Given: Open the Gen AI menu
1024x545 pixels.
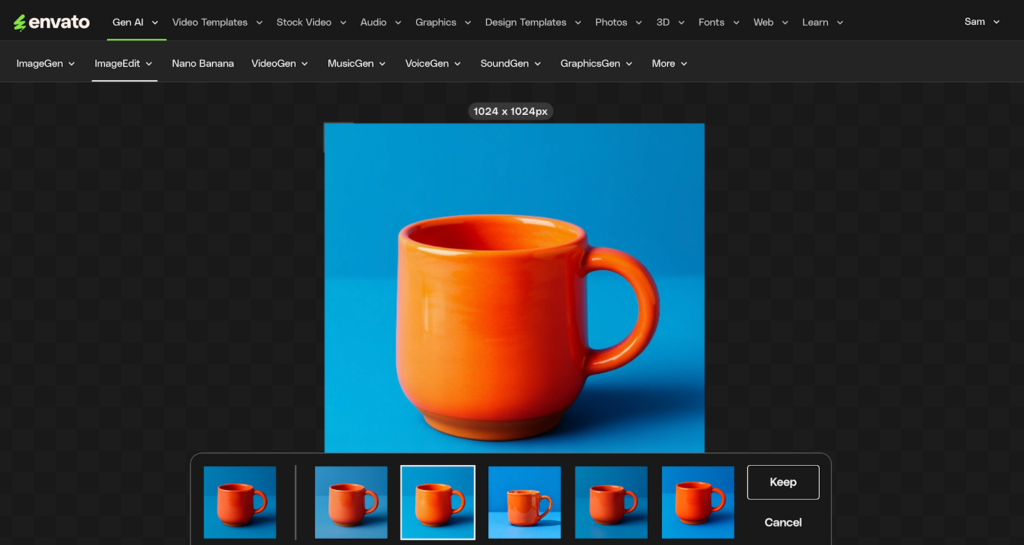Looking at the screenshot, I should coord(135,22).
